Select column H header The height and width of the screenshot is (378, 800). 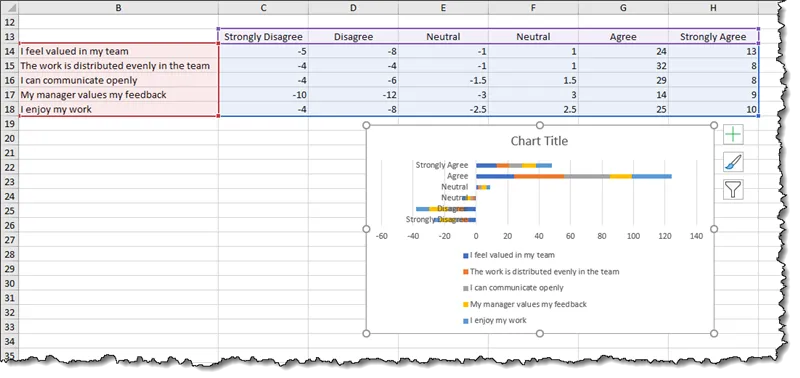(x=713, y=8)
